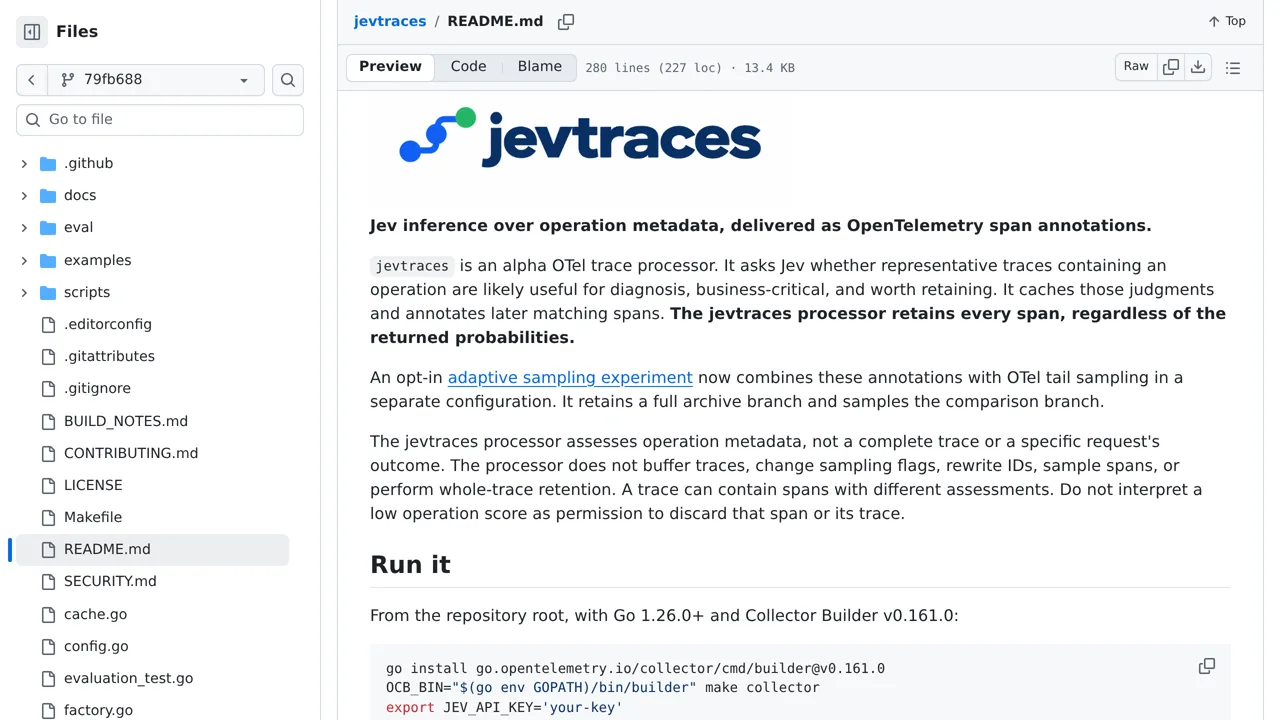The height and width of the screenshot is (720, 1280).
Task: Download the raw README file
Action: 1198,67
